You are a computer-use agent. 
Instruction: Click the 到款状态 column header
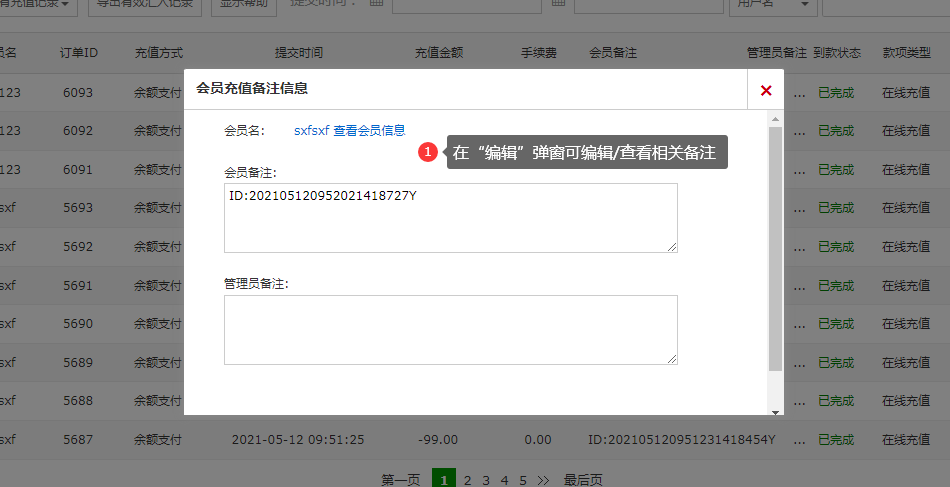[x=837, y=53]
